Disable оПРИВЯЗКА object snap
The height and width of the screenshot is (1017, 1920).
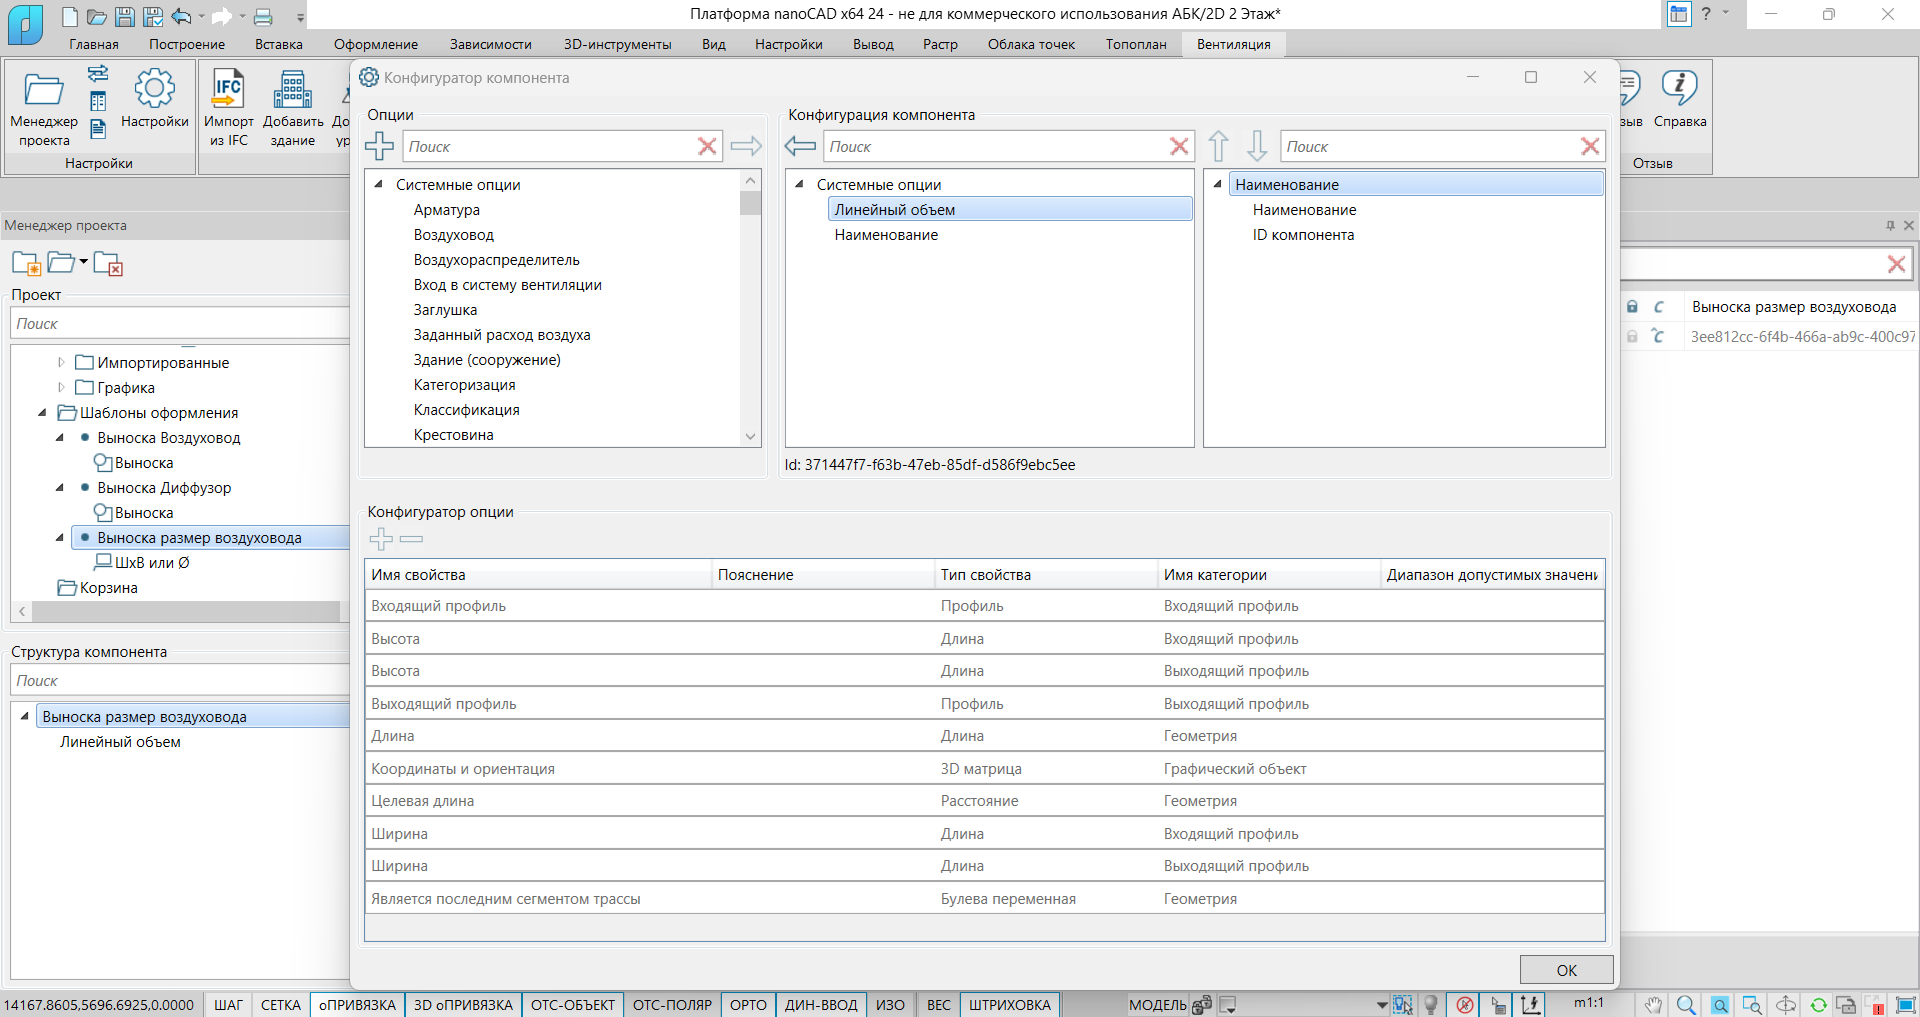click(x=357, y=1005)
